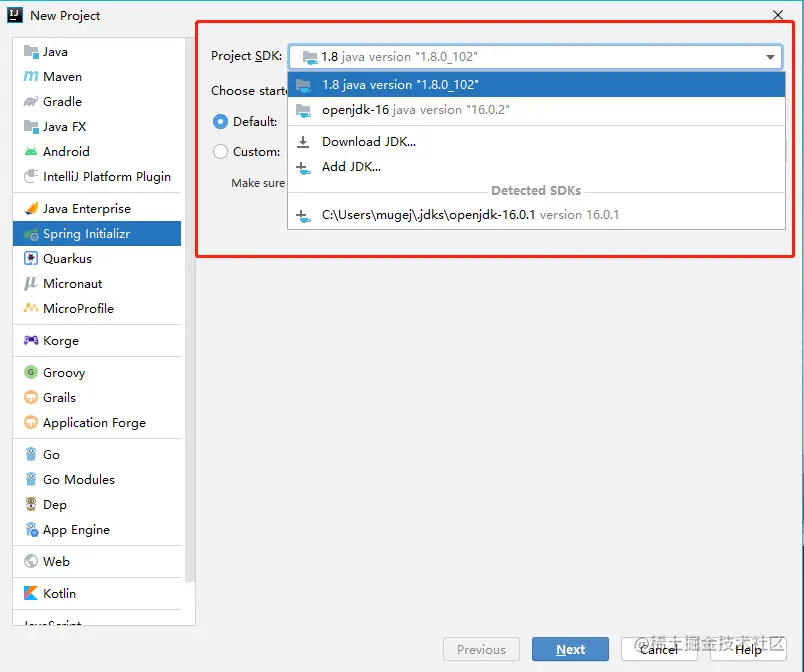The image size is (804, 672).
Task: Click the Go gopher icon
Action: click(31, 455)
